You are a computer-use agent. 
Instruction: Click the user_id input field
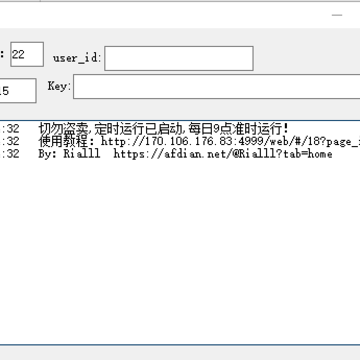[x=179, y=58]
